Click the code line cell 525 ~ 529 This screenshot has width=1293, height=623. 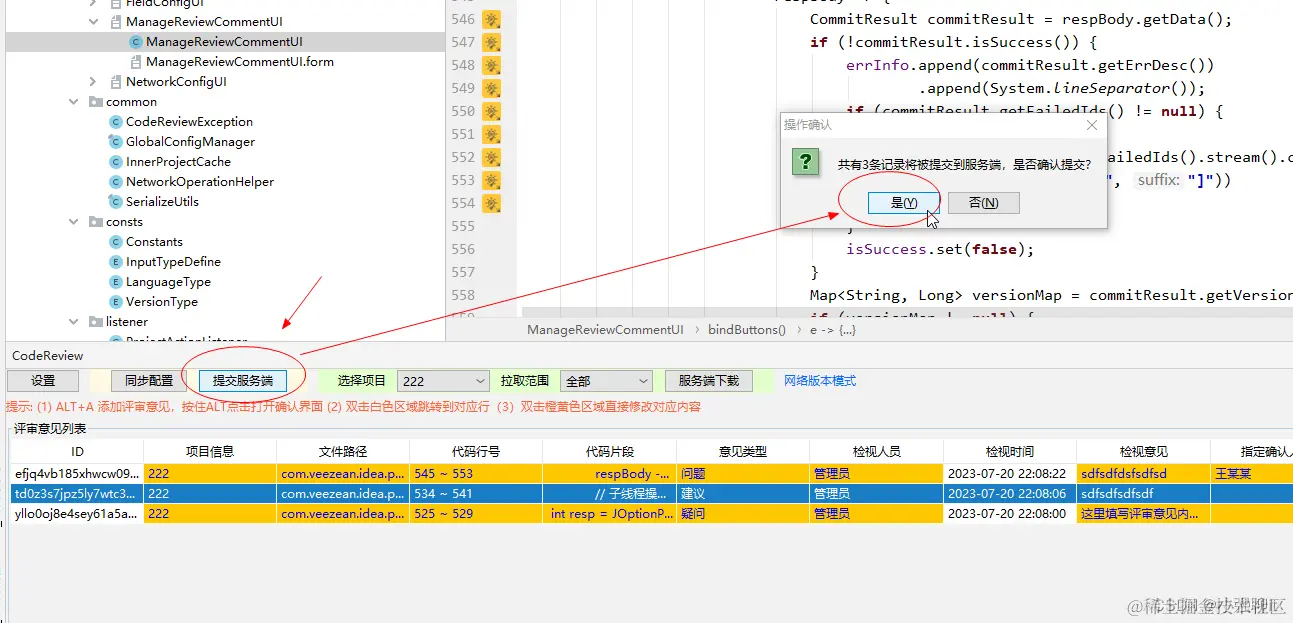click(476, 513)
